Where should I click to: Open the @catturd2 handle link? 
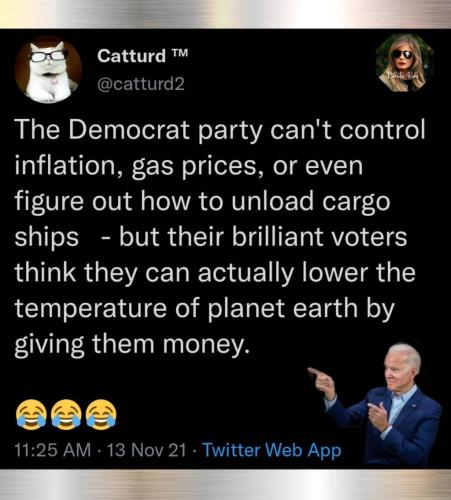click(141, 84)
